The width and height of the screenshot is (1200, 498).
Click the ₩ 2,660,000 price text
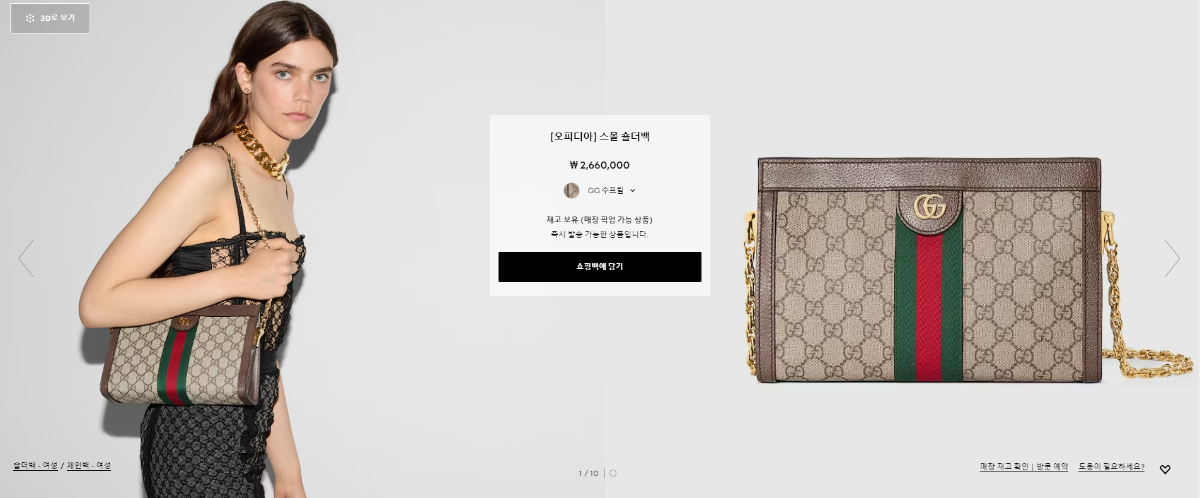click(600, 166)
